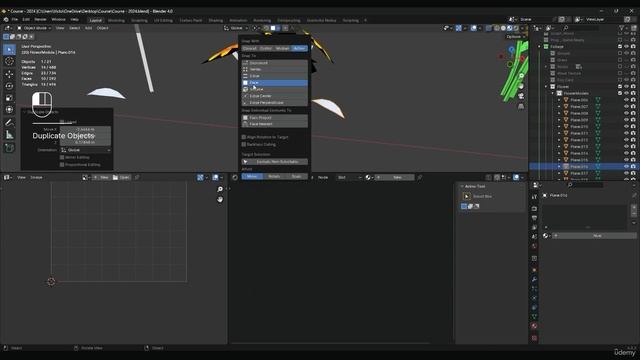
Task: Open the File menu
Action: 15,20
